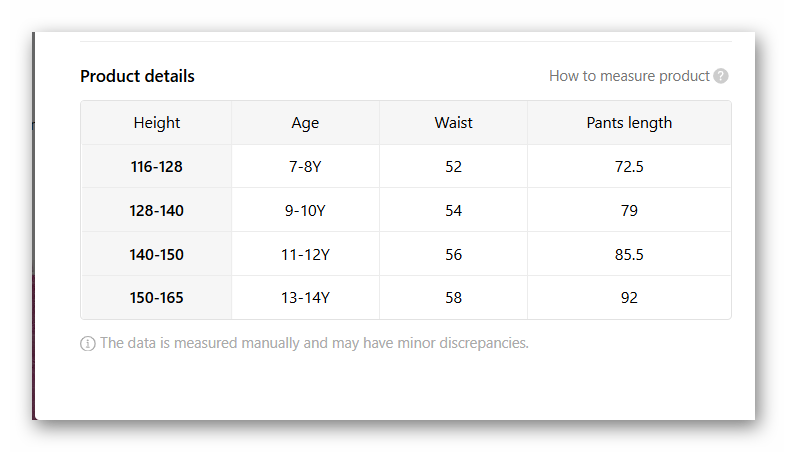Screen dimensions: 787x452
Task: Click the pants length value 85.5
Action: point(629,255)
